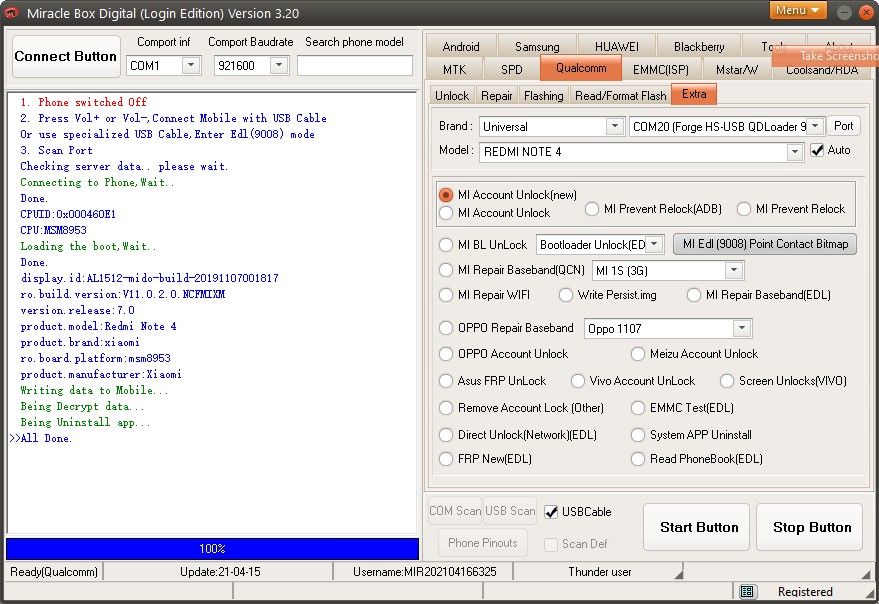The image size is (879, 604).
Task: Toggle the USBCable checkbox
Action: point(552,512)
